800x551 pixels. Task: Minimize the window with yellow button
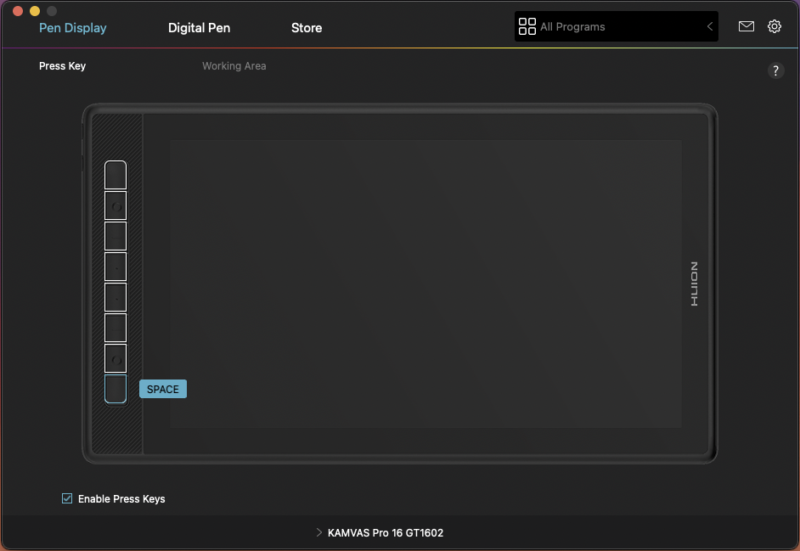coord(35,11)
